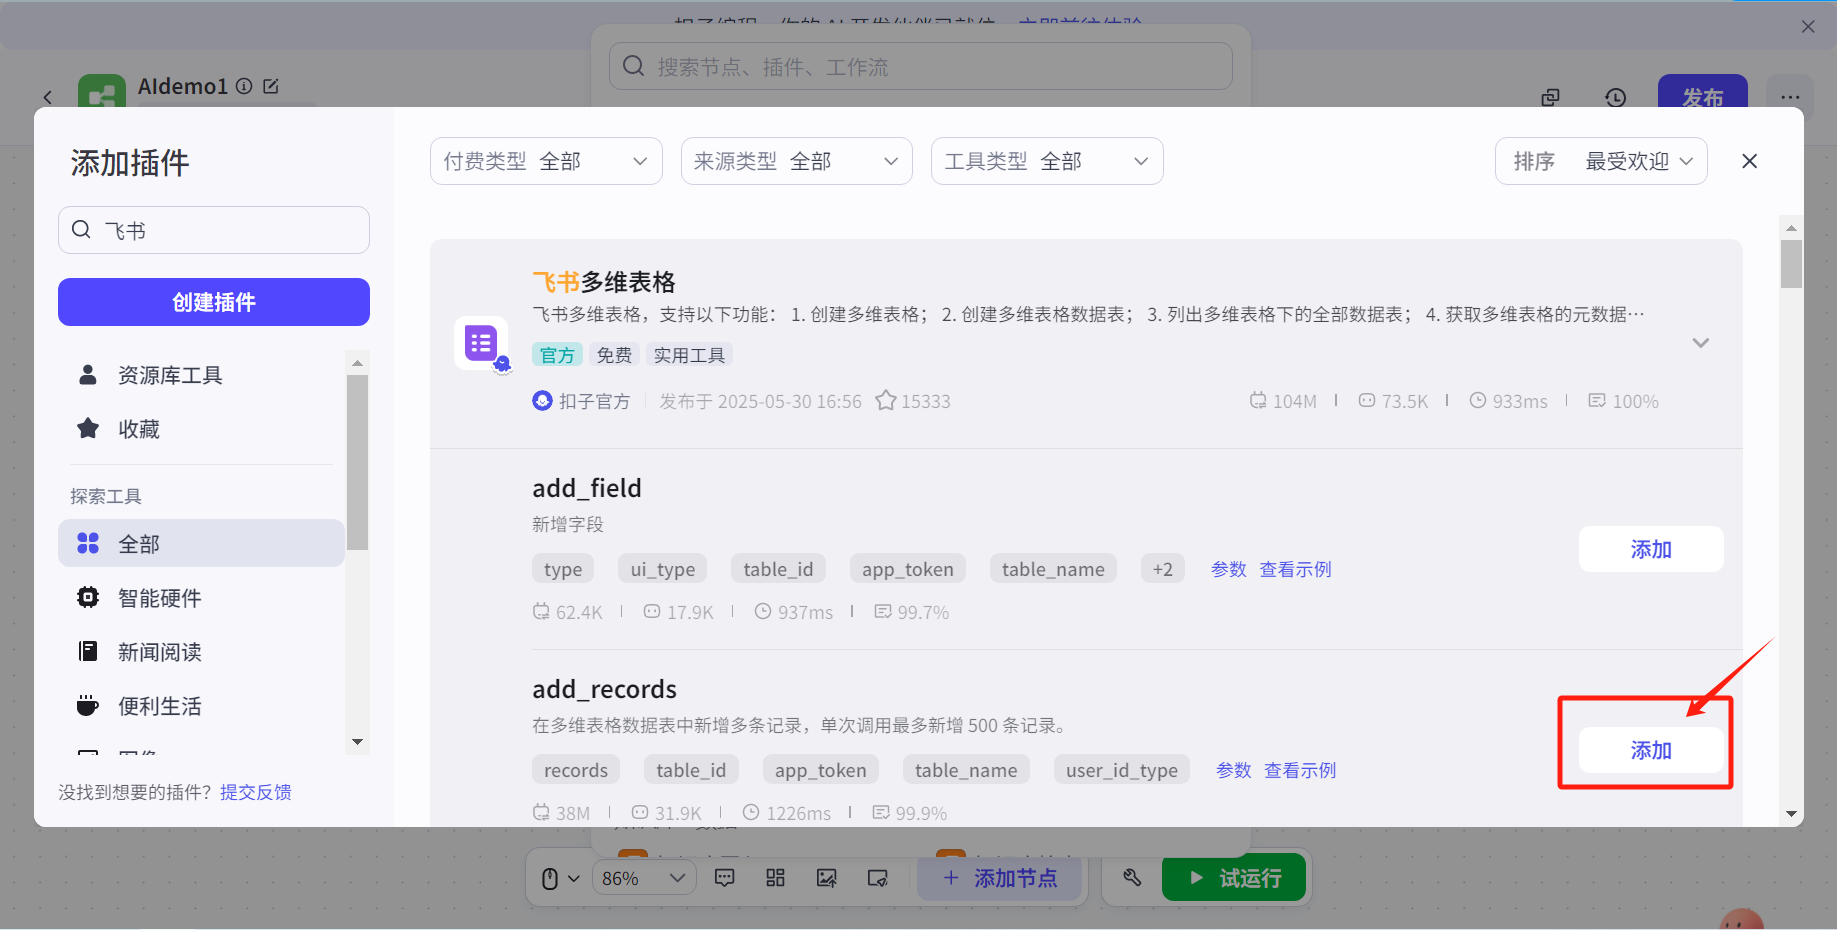Viewport: 1837px width, 930px height.
Task: Open the 提交反馈 link
Action: (x=256, y=792)
